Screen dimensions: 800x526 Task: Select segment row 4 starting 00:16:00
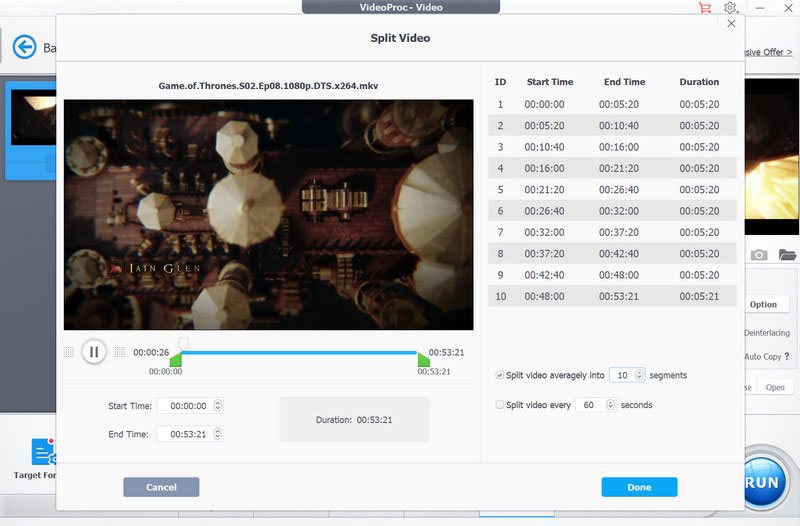tap(612, 168)
